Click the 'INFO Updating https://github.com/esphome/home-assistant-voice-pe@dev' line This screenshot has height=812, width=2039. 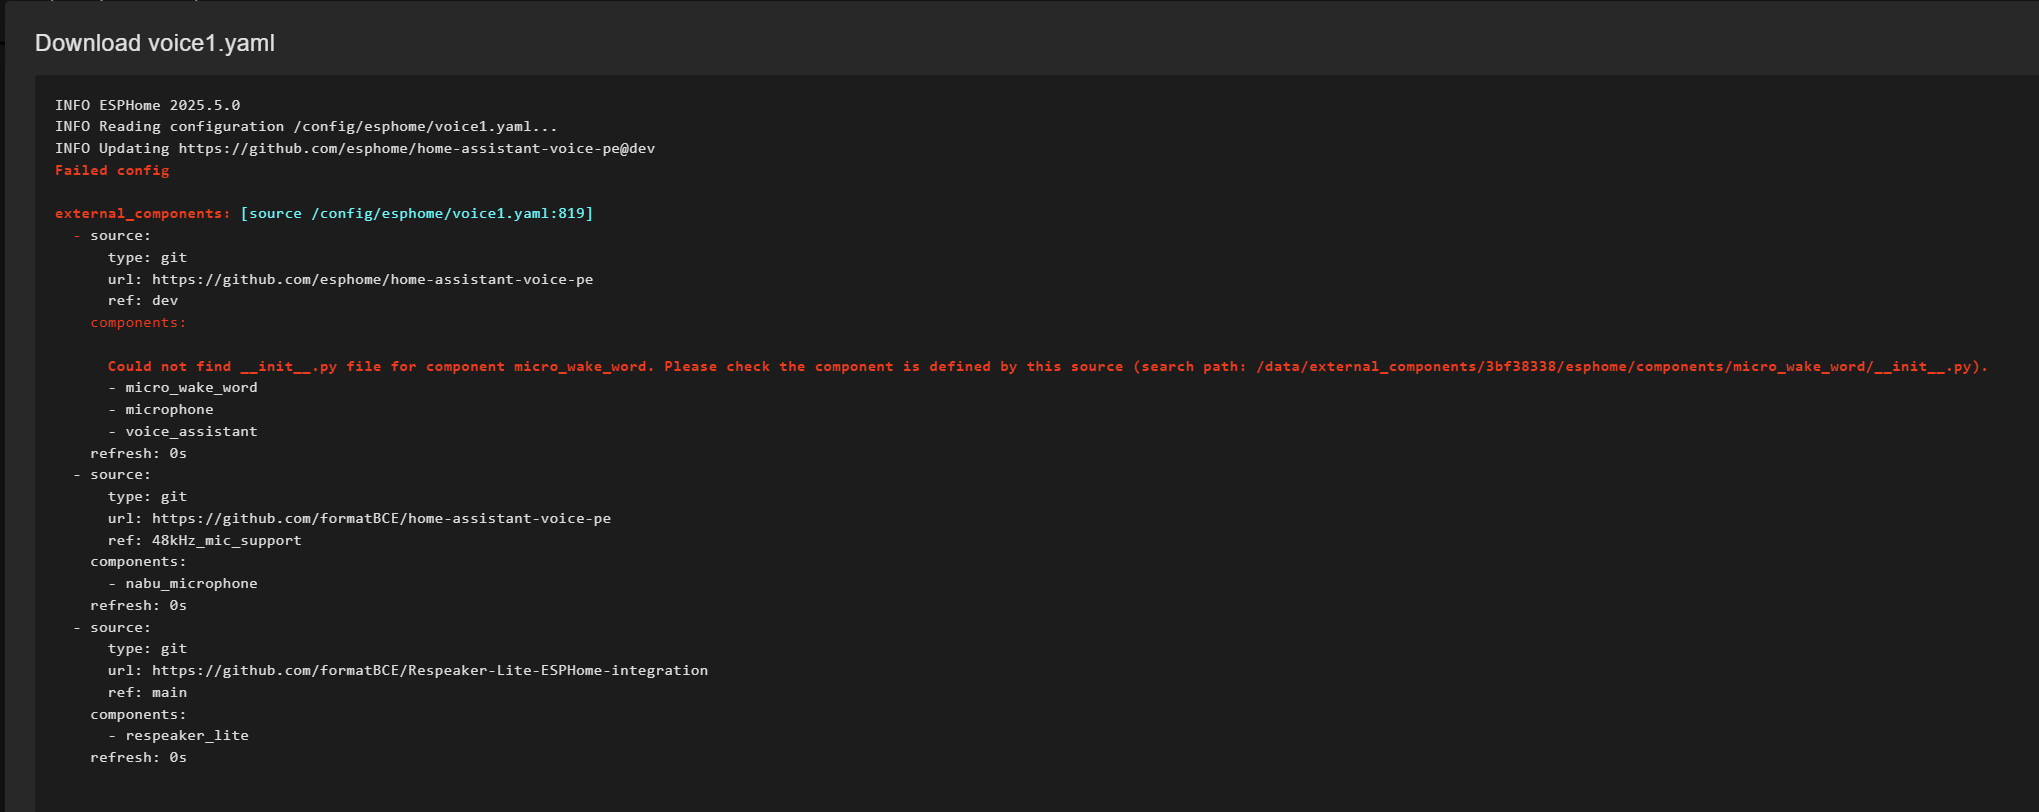tap(355, 149)
